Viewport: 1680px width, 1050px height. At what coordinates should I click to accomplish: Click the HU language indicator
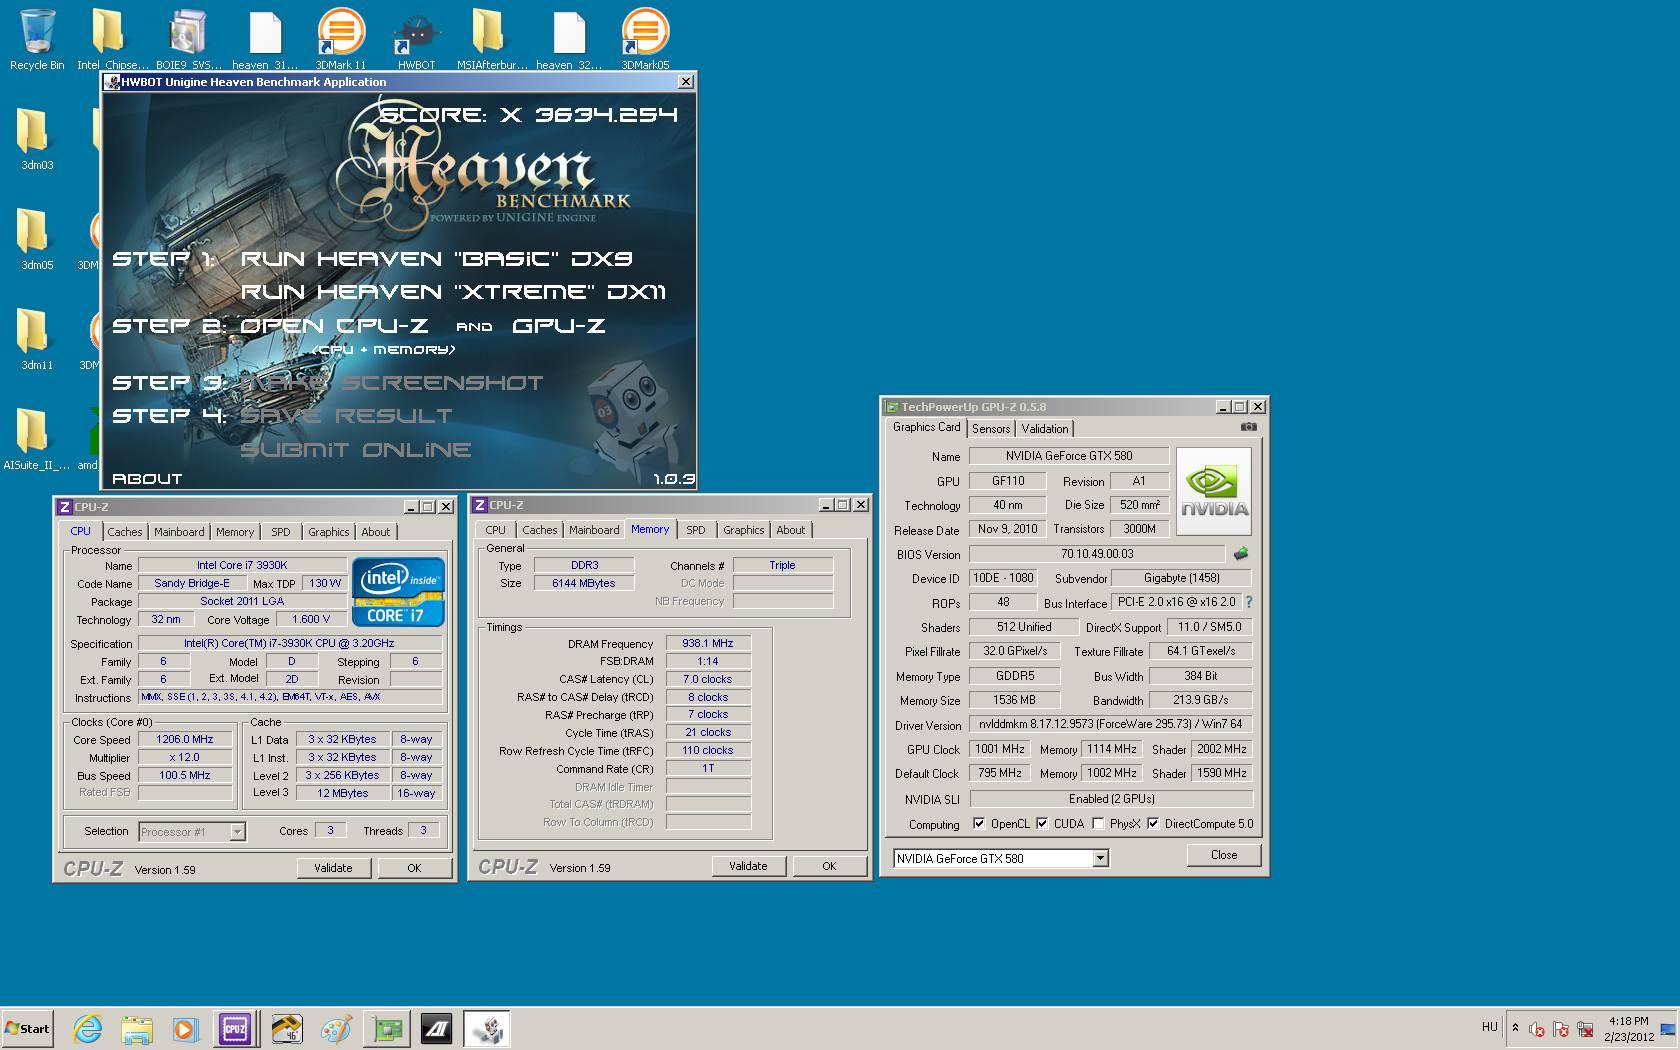pyautogui.click(x=1490, y=1027)
